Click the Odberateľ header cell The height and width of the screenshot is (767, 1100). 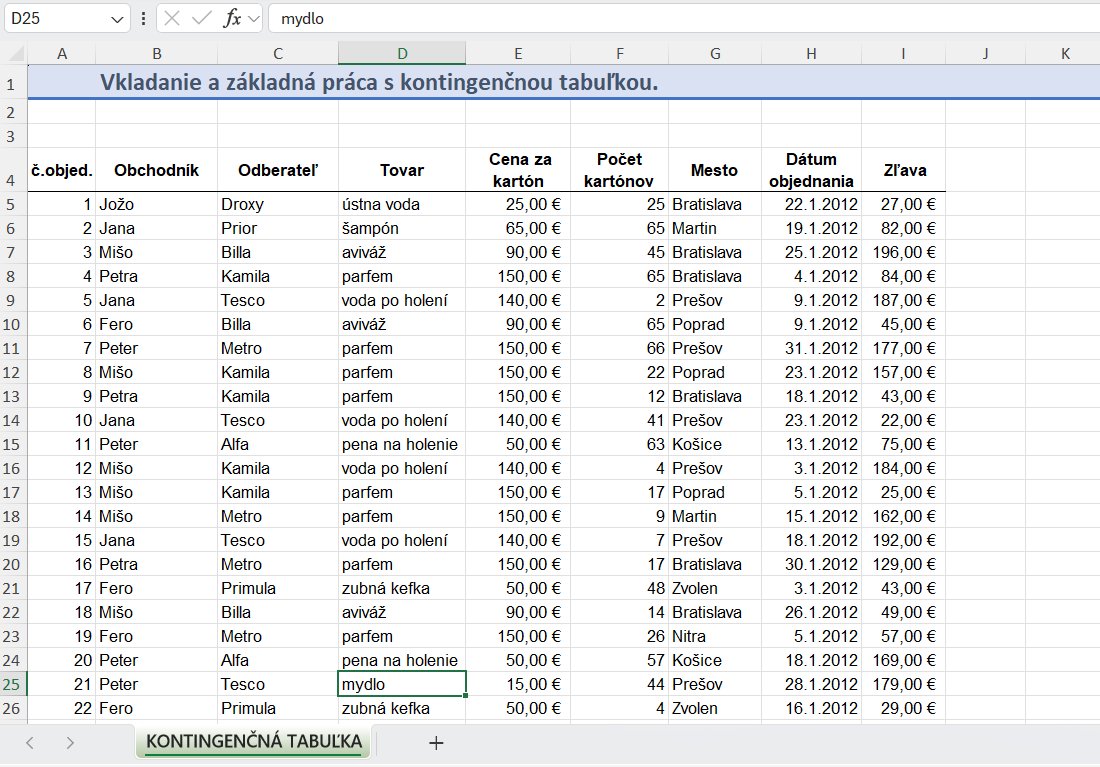point(278,170)
